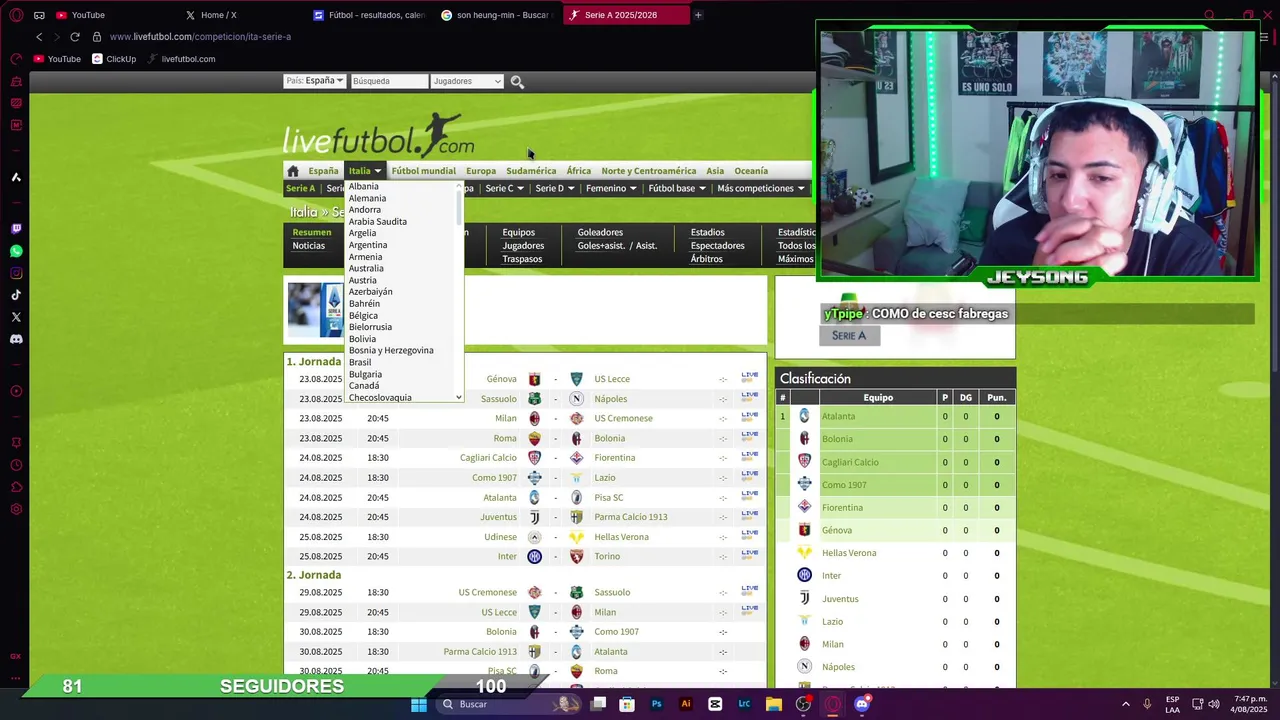Switch to the son heung-min Google tab
This screenshot has width=1280, height=720.
click(497, 15)
